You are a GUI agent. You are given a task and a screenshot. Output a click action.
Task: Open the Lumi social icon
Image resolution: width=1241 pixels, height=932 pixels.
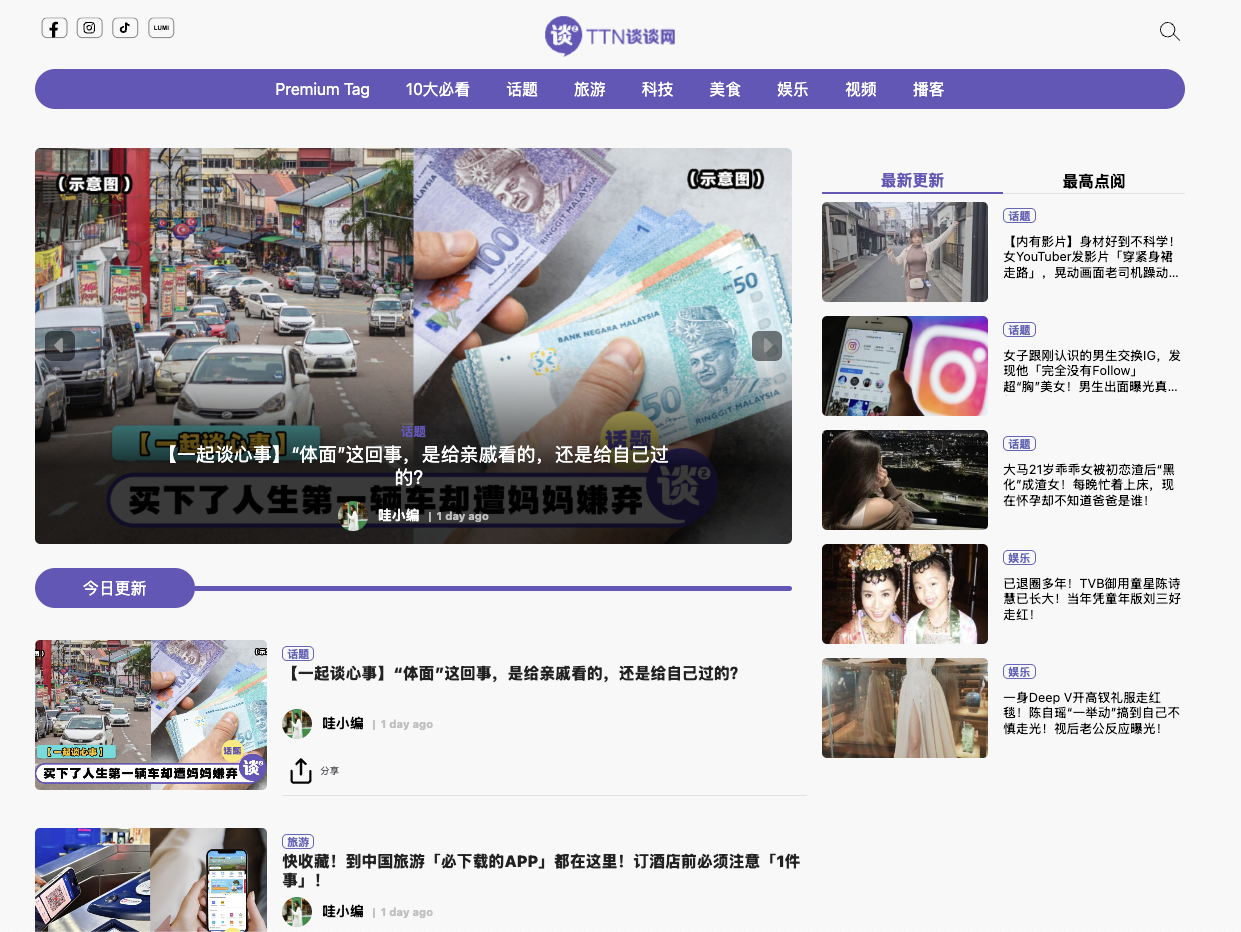(161, 28)
